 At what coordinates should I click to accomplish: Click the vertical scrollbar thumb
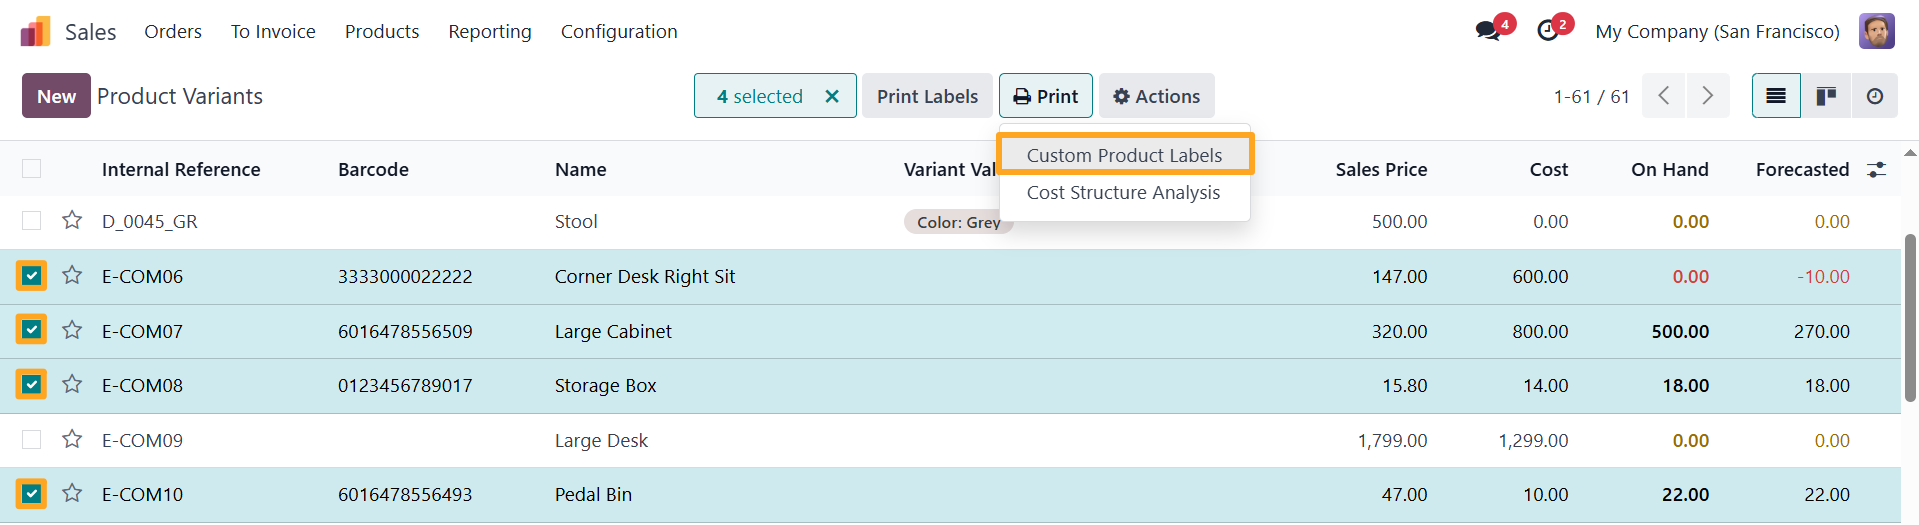[1910, 318]
